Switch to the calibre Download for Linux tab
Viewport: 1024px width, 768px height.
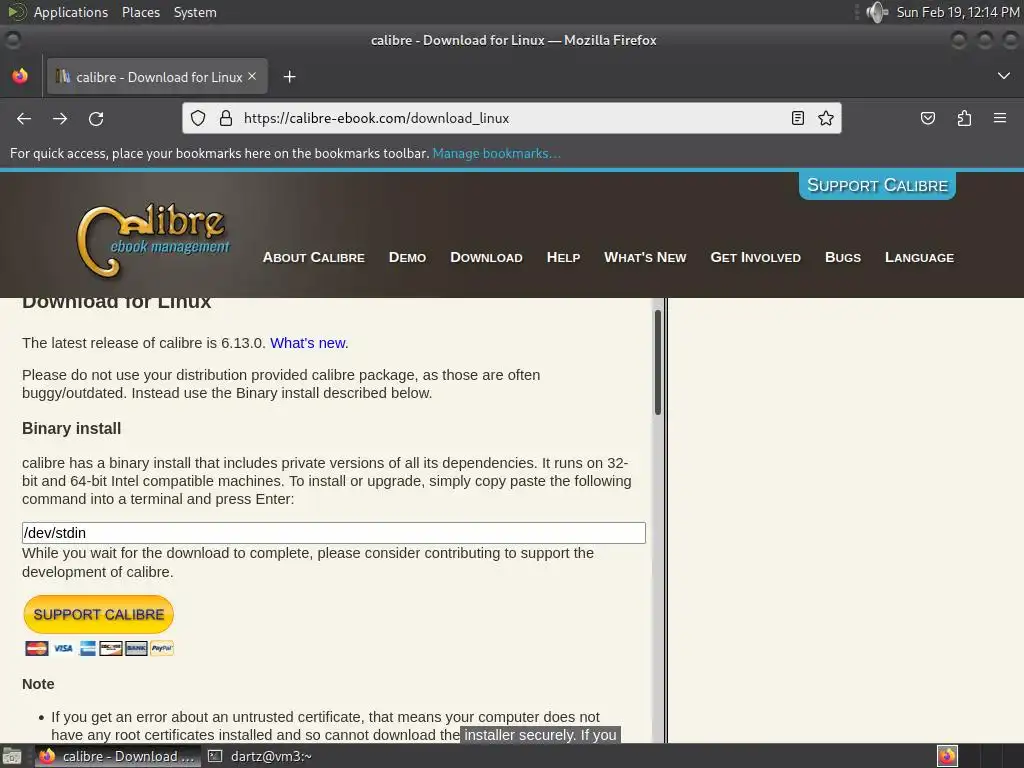click(x=157, y=77)
